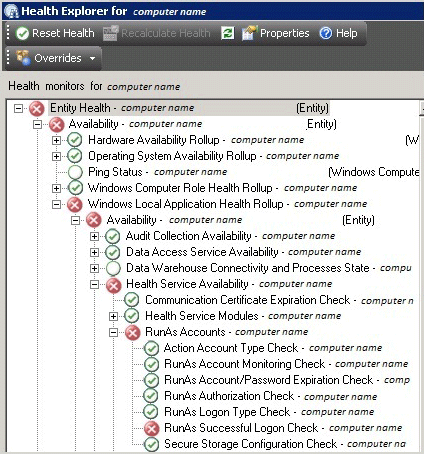This screenshot has height=454, width=424.
Task: Click green check icon of Action Account Type Check
Action: (151, 349)
